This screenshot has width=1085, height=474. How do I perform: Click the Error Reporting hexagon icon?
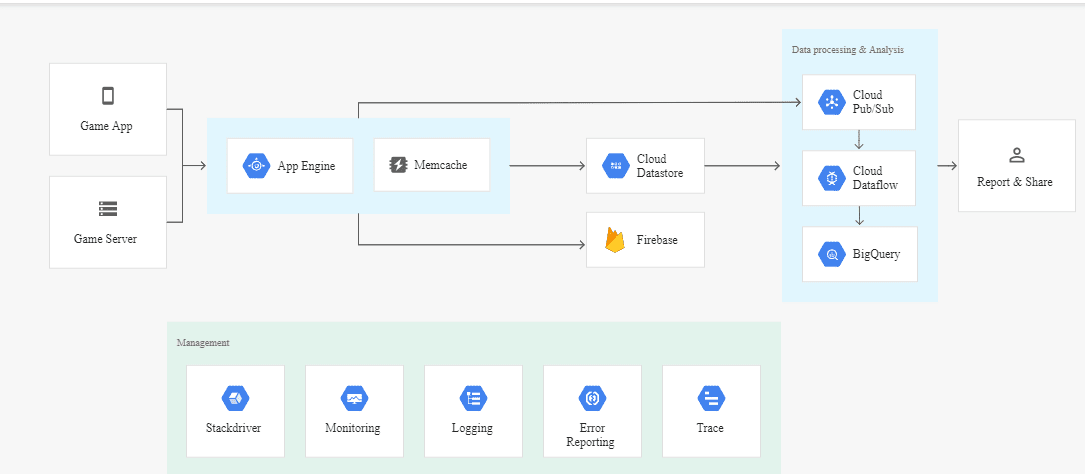(x=592, y=398)
